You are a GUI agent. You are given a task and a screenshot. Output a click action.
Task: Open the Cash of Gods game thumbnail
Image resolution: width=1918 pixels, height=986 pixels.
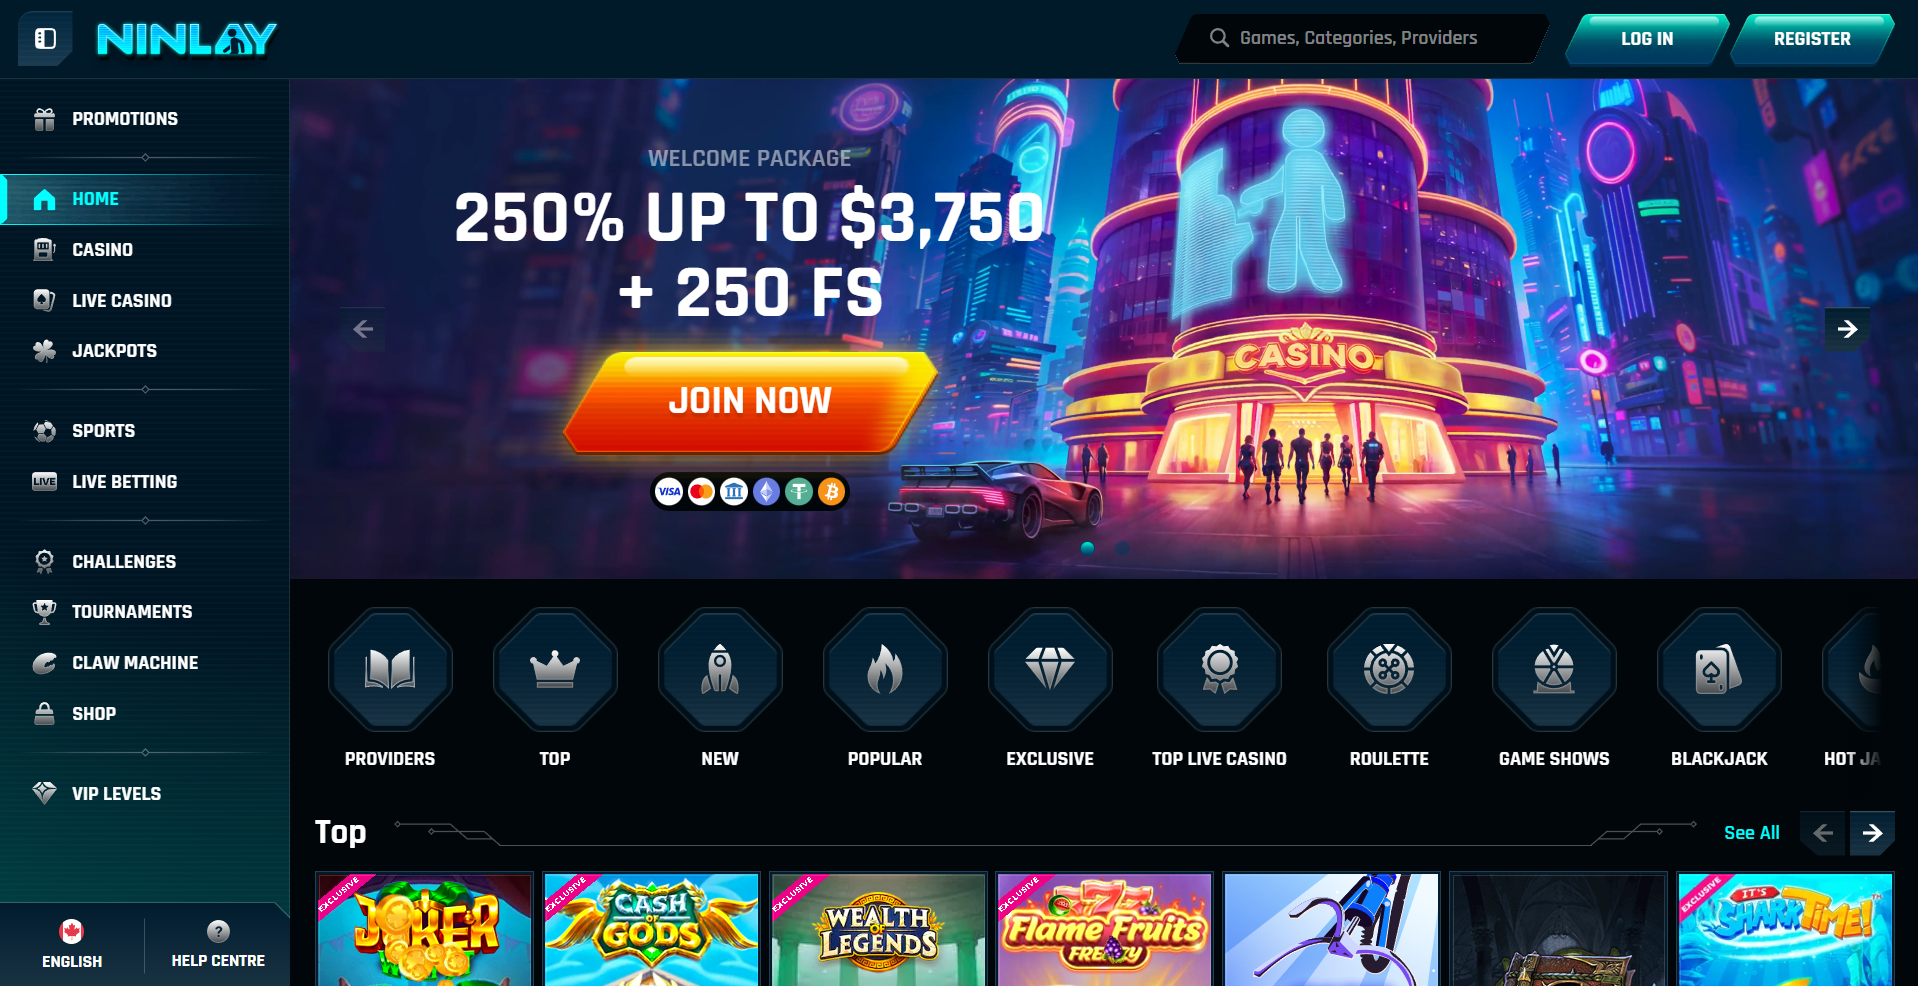[x=651, y=929]
